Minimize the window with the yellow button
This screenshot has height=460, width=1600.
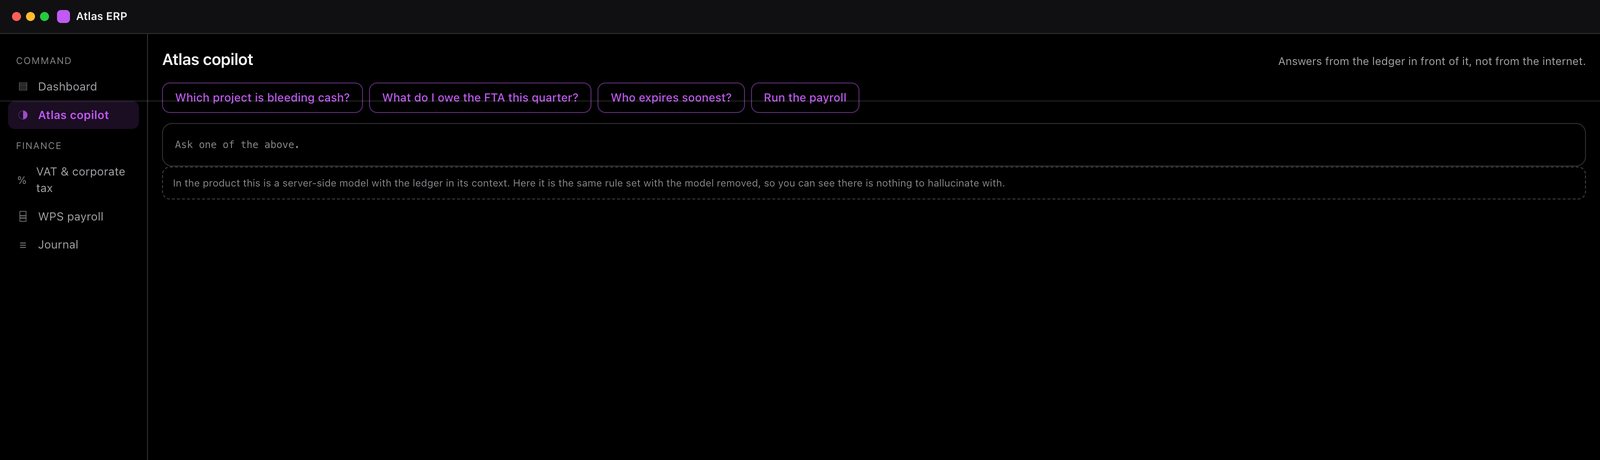30,16
